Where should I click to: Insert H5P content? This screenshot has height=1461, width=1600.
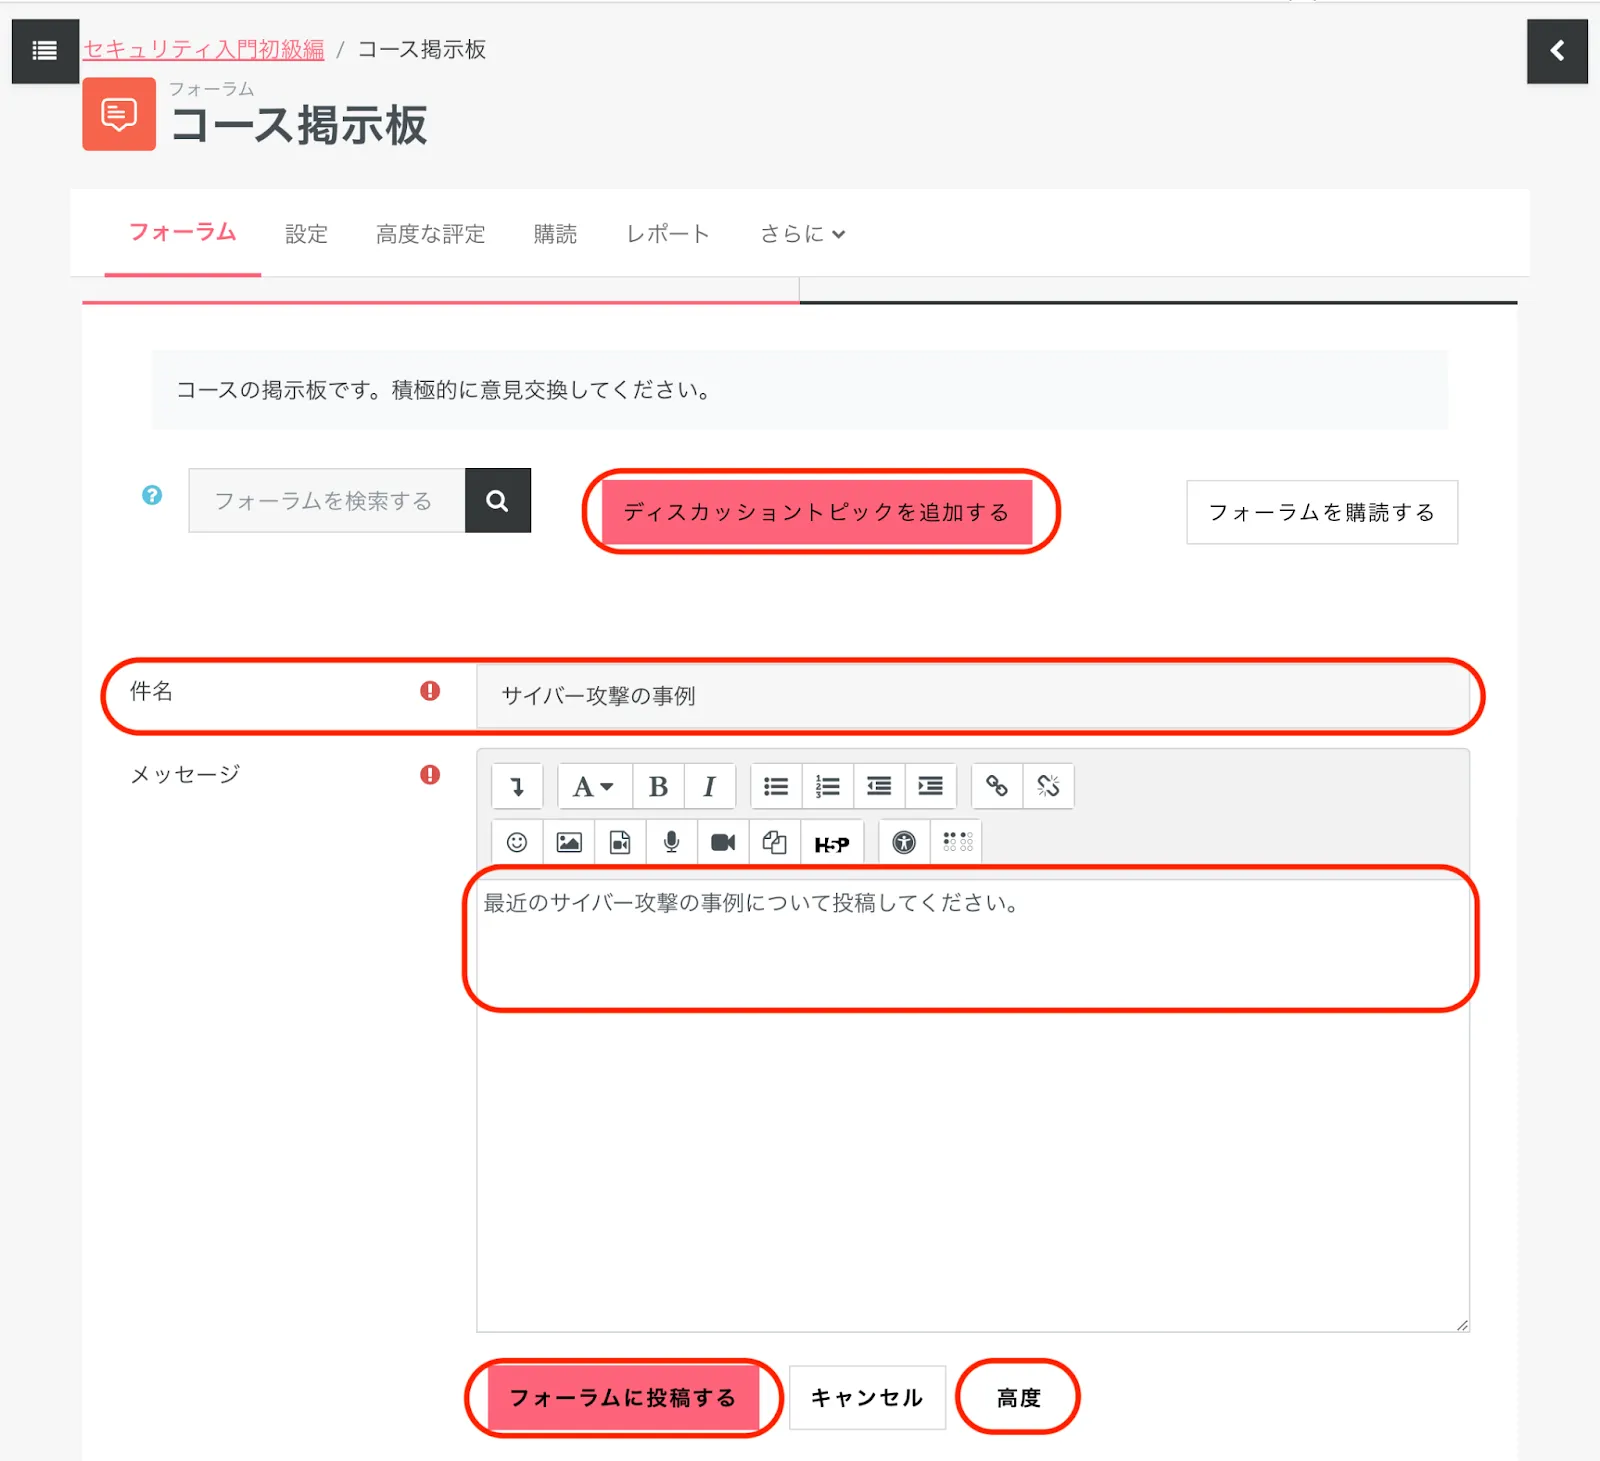pos(831,844)
